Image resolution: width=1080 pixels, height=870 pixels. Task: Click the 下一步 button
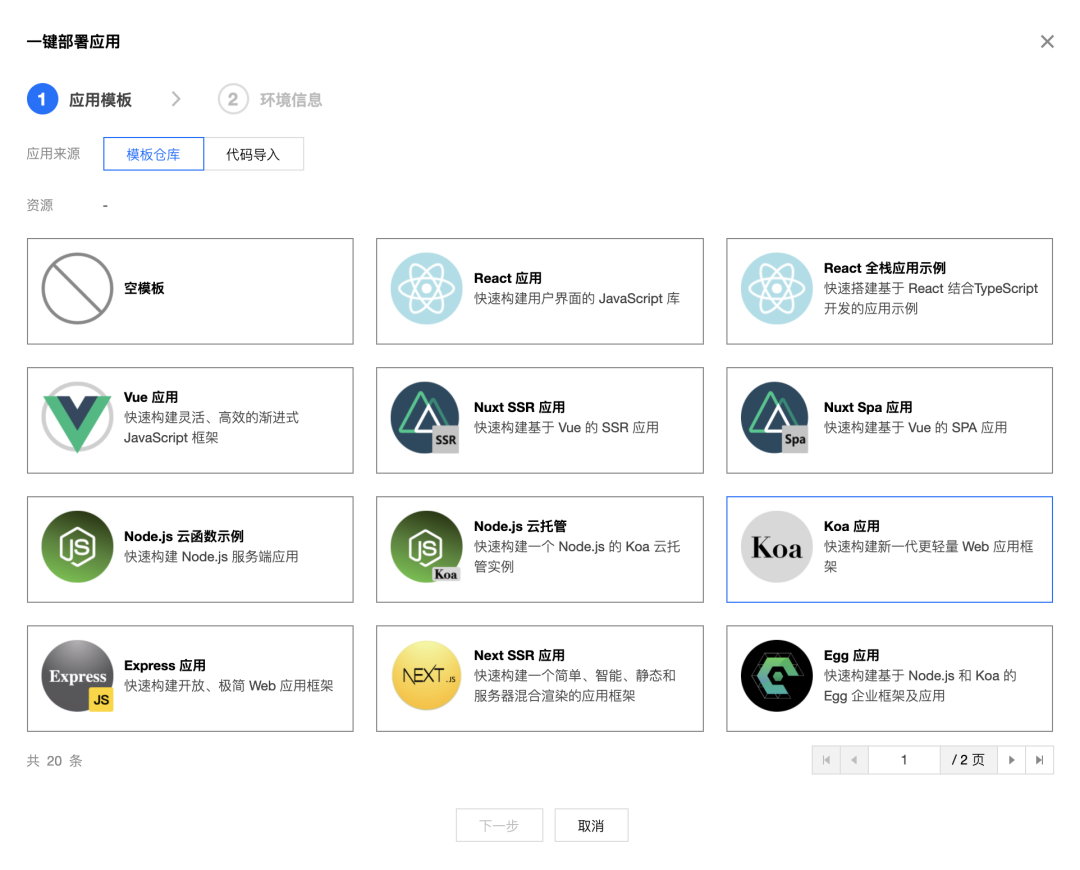(x=499, y=825)
